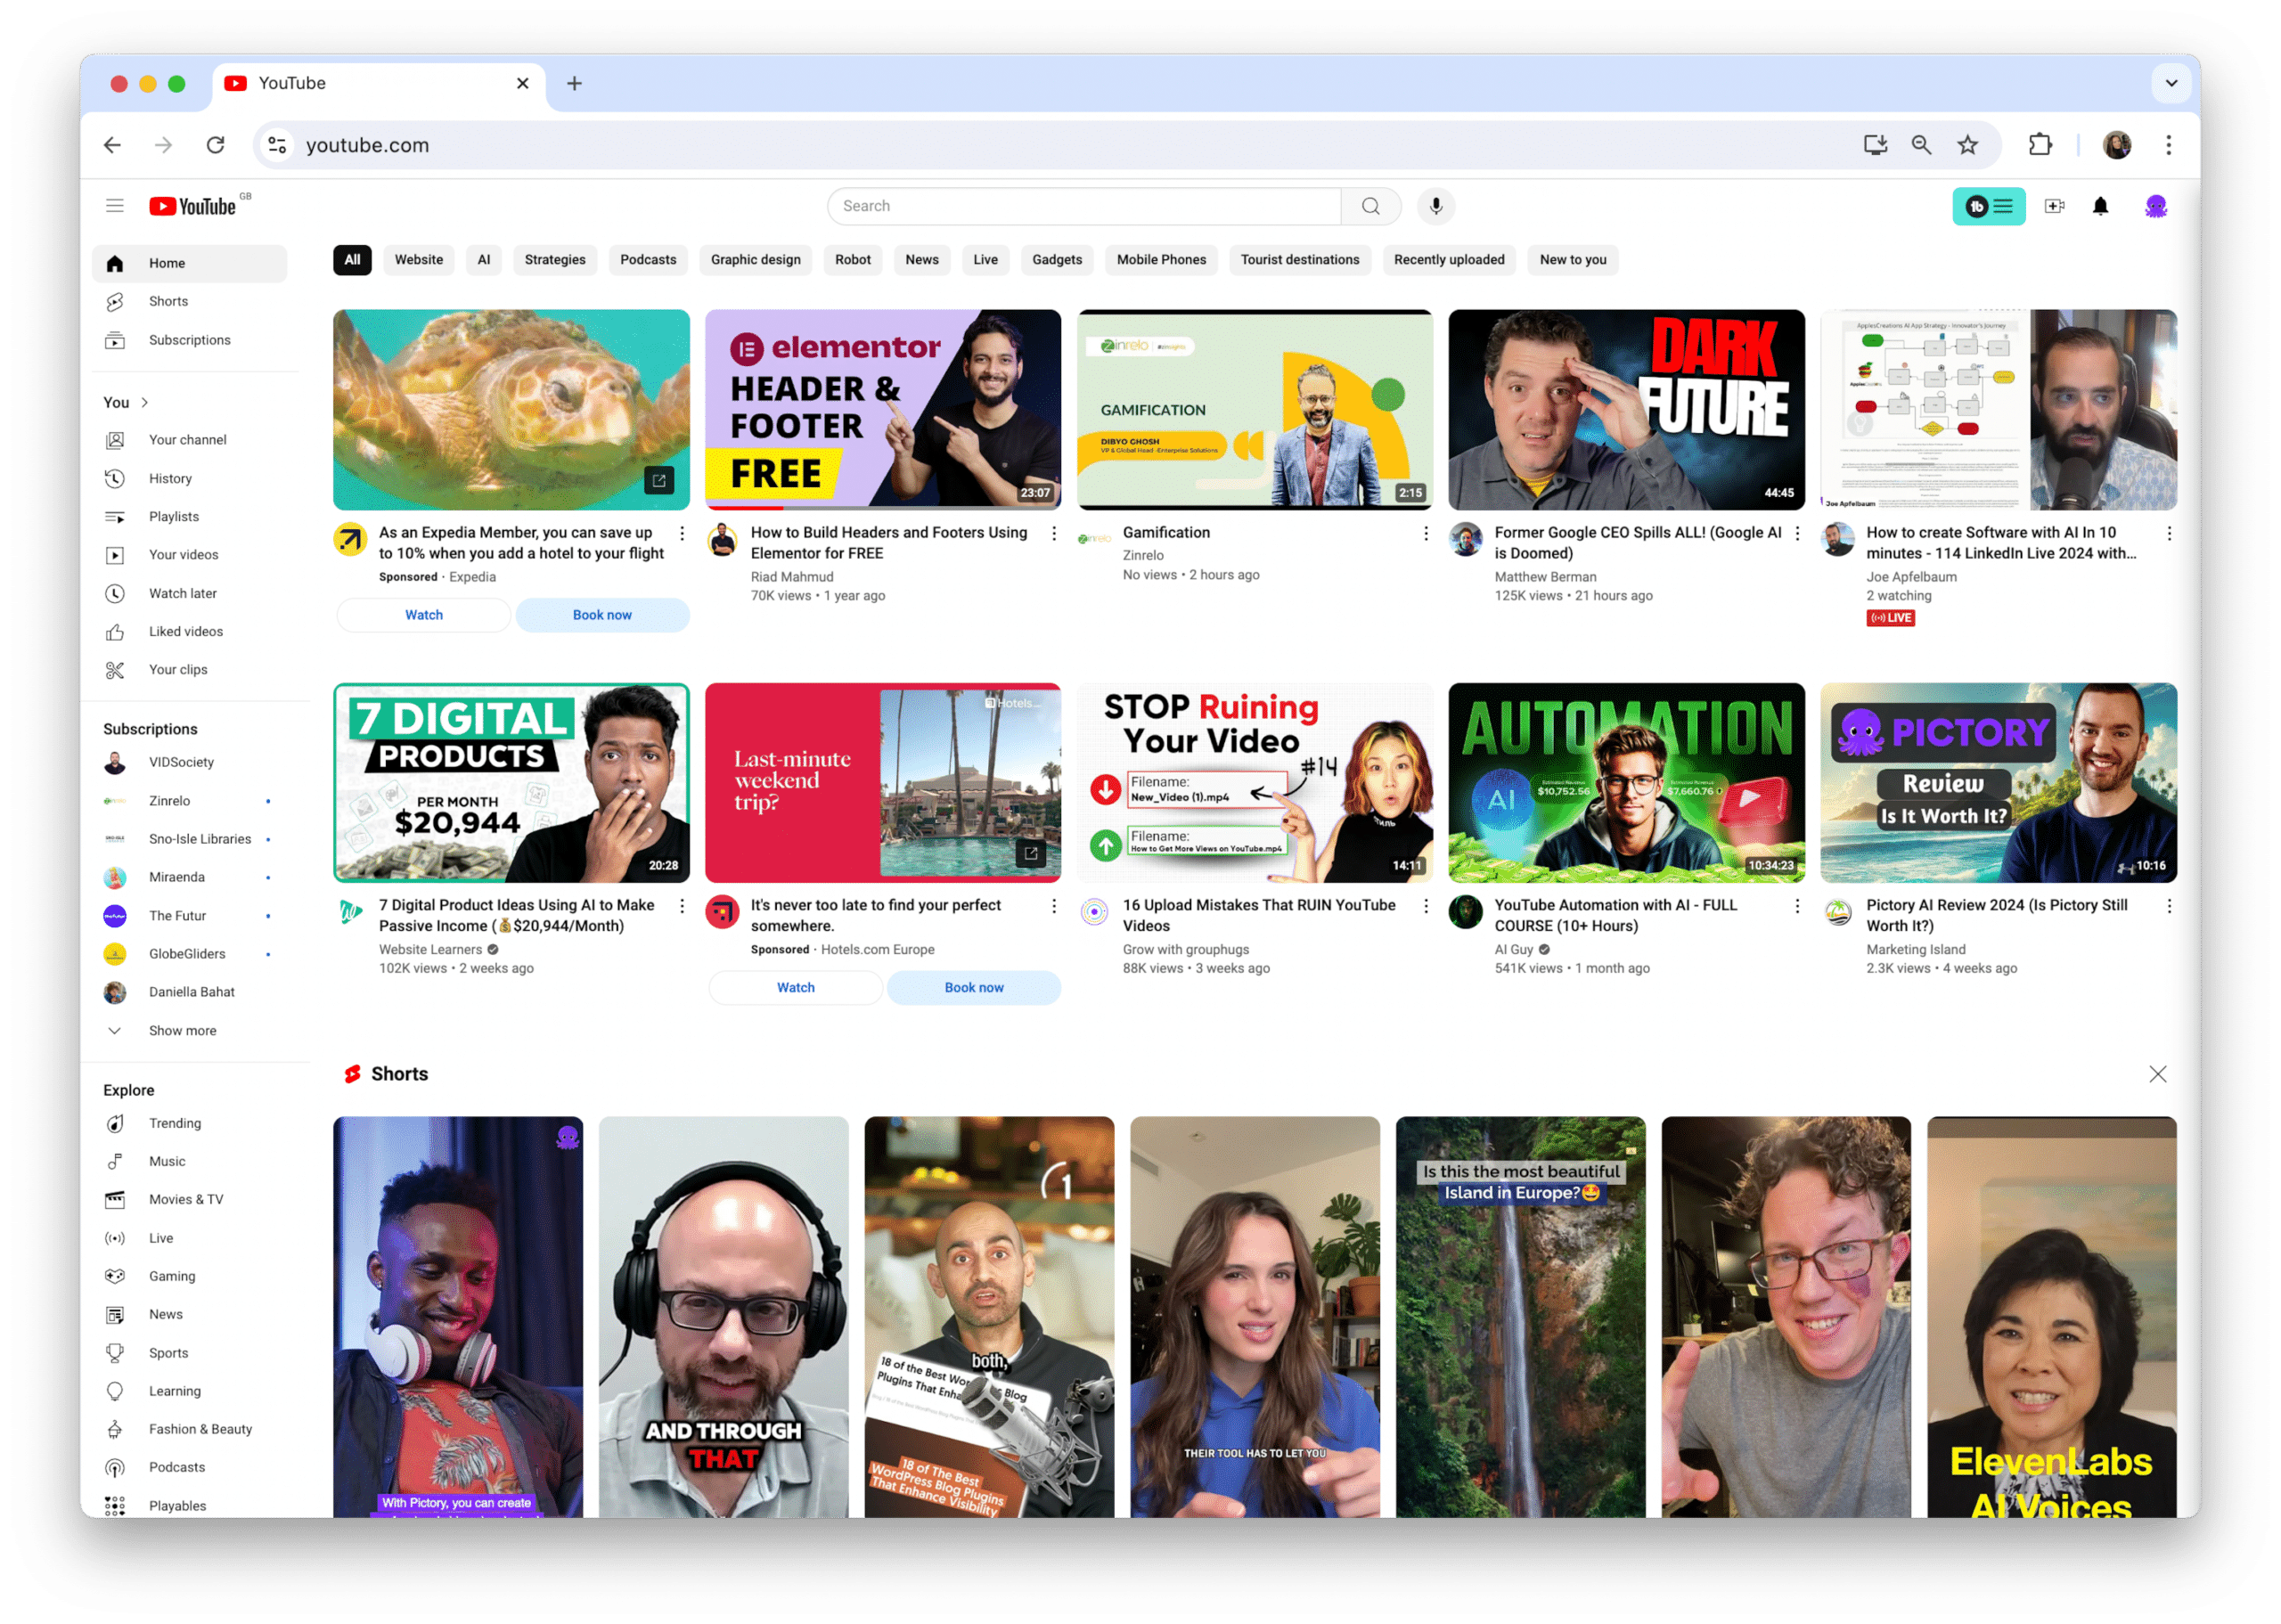This screenshot has height=1624, width=2281.
Task: Bookmark page with the star icon
Action: pos(1968,145)
